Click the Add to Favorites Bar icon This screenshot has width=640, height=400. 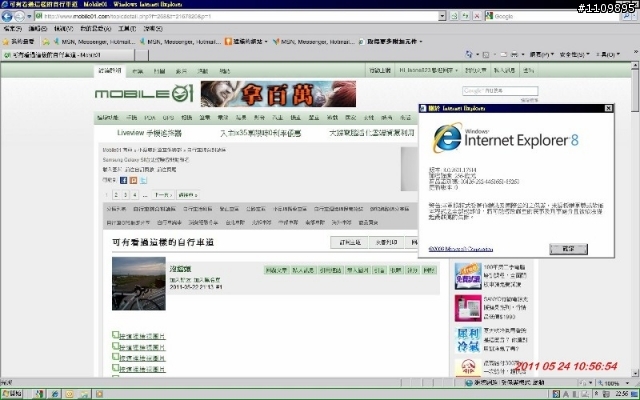46,42
